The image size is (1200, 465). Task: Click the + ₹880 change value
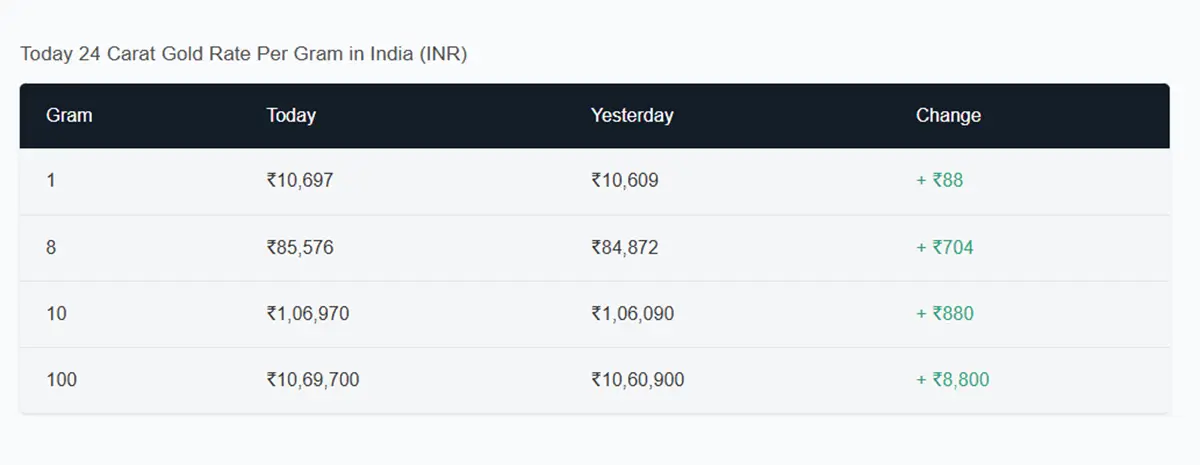(944, 314)
